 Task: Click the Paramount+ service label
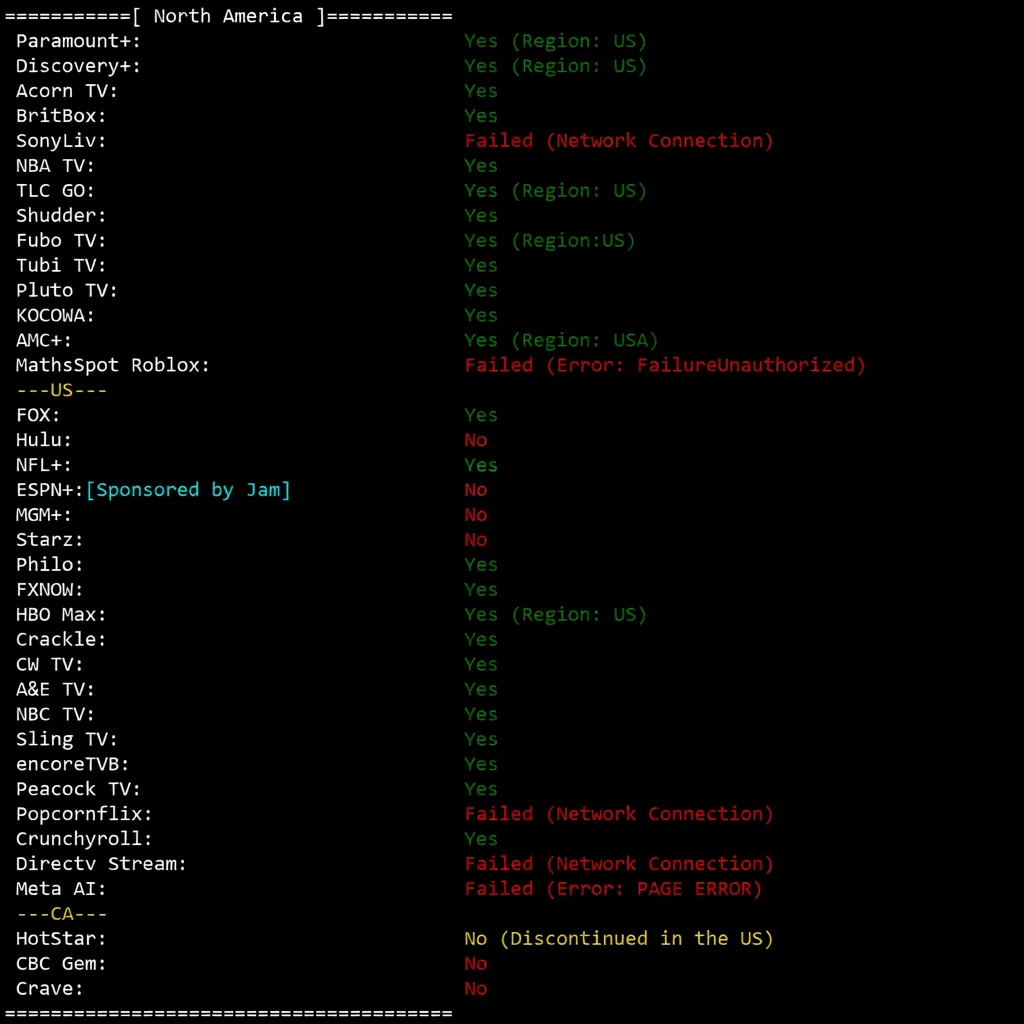tap(78, 41)
